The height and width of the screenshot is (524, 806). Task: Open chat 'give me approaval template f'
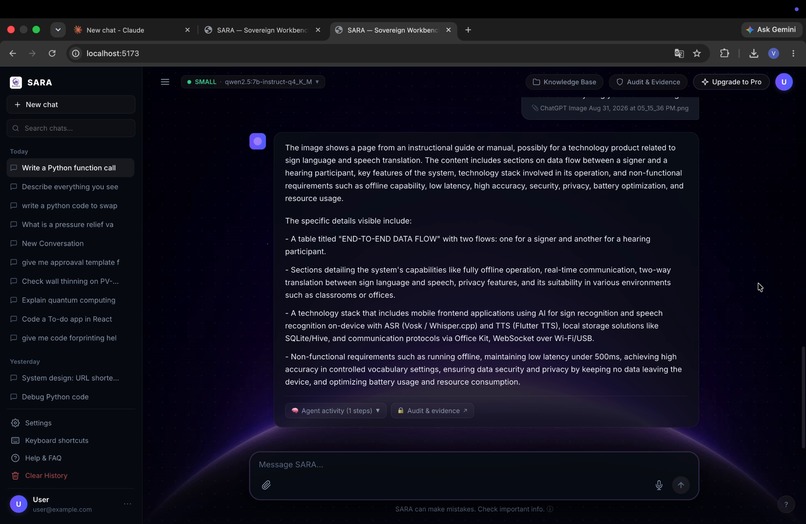71,262
